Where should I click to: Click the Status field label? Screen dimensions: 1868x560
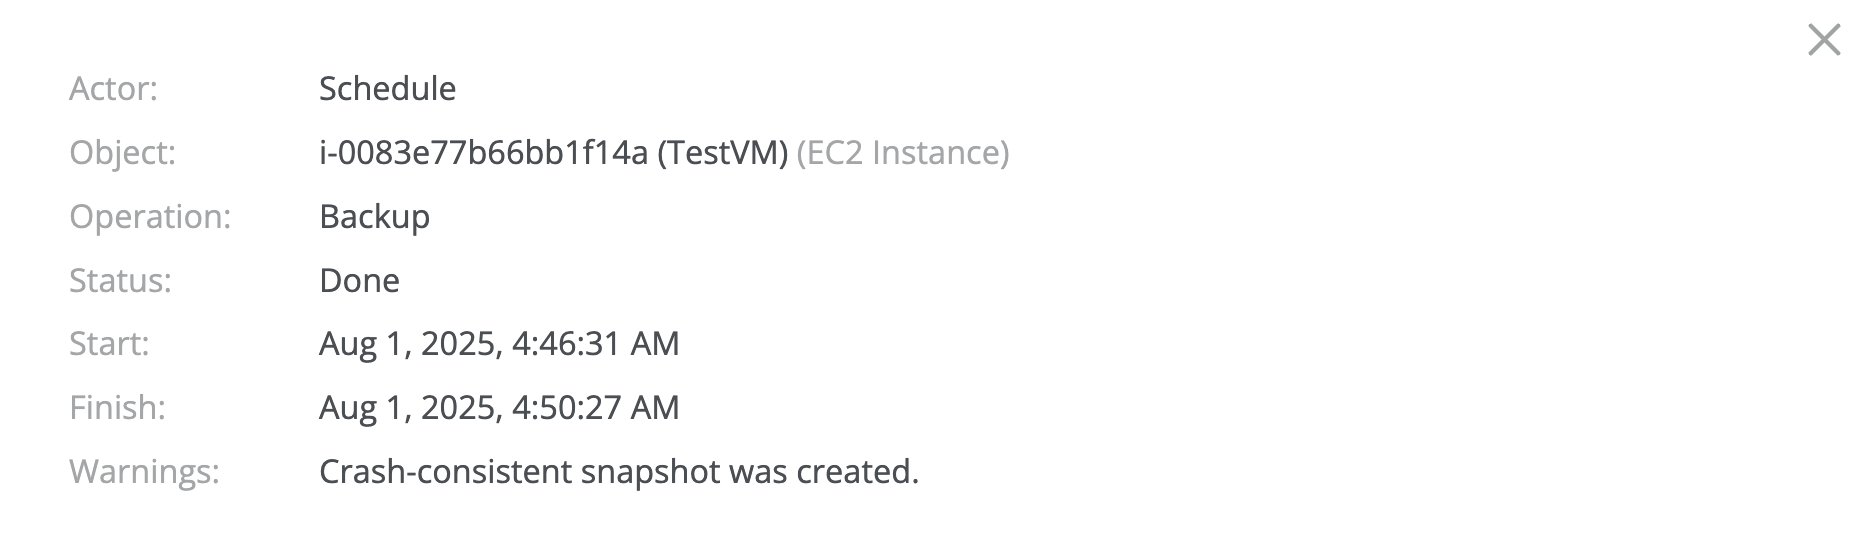point(120,281)
